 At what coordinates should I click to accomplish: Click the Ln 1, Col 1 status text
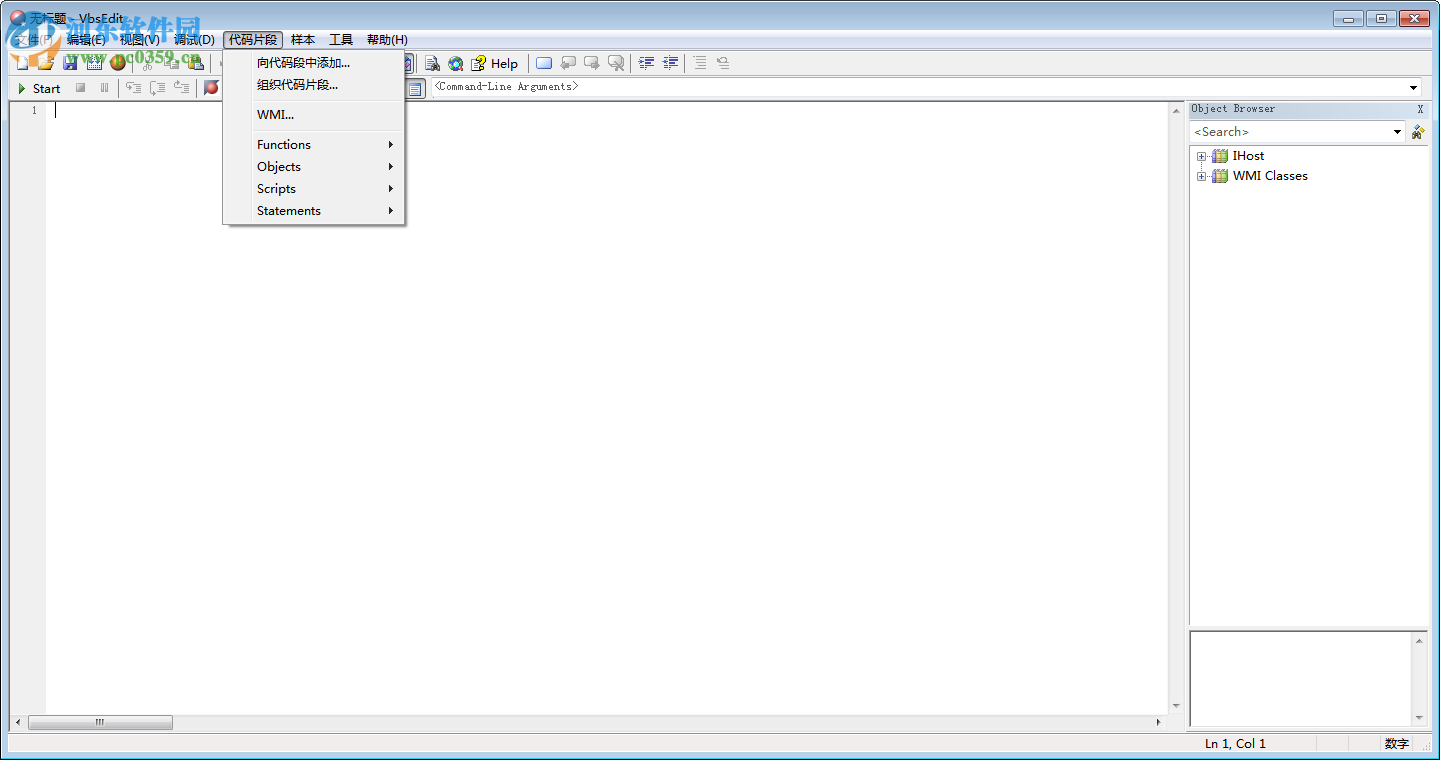[1236, 744]
